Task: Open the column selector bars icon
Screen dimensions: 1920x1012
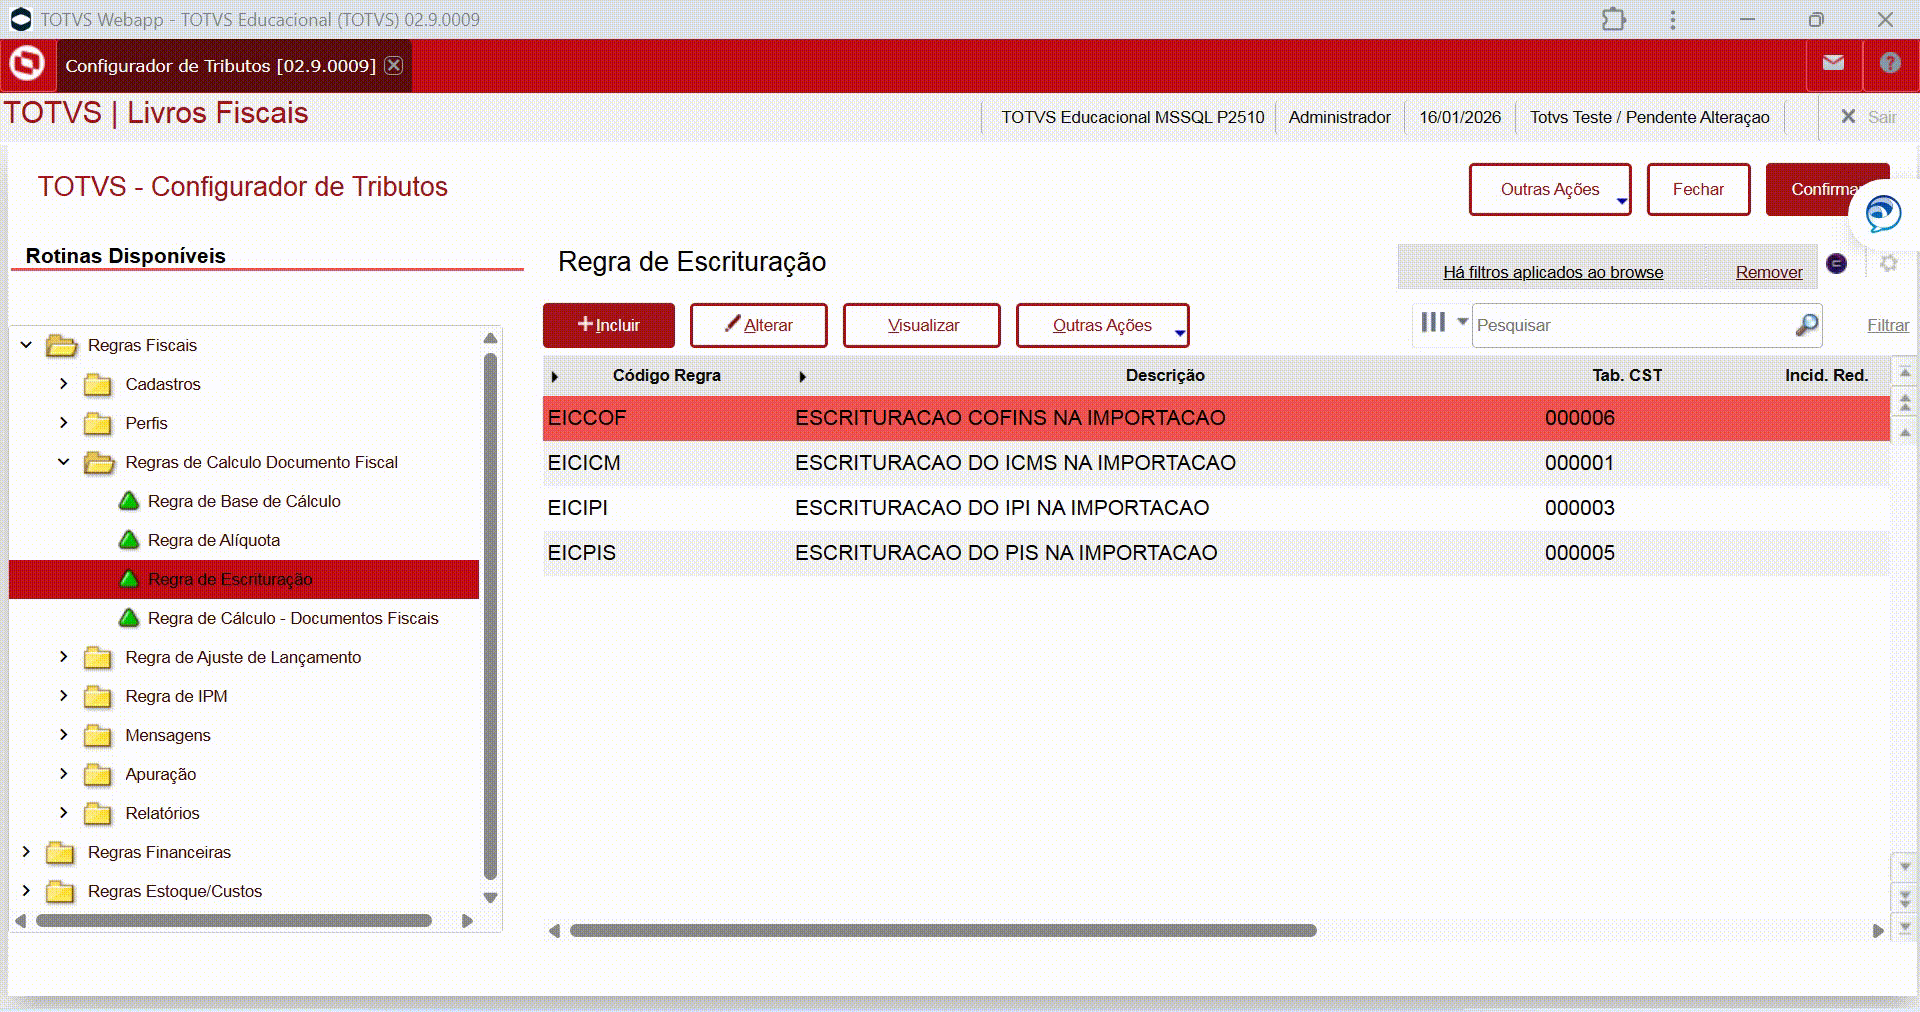Action: (x=1433, y=322)
